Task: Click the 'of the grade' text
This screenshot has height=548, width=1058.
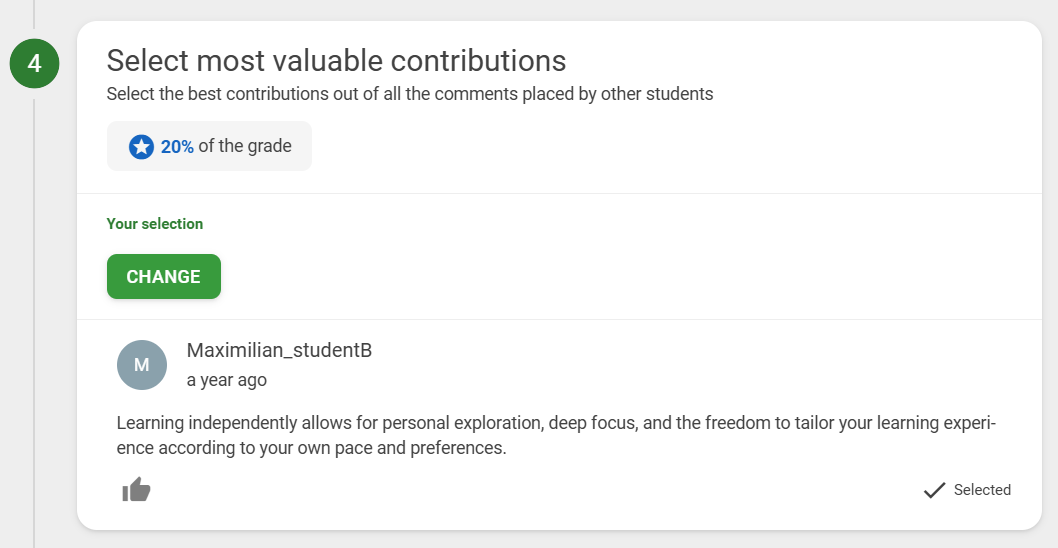Action: pyautogui.click(x=245, y=146)
